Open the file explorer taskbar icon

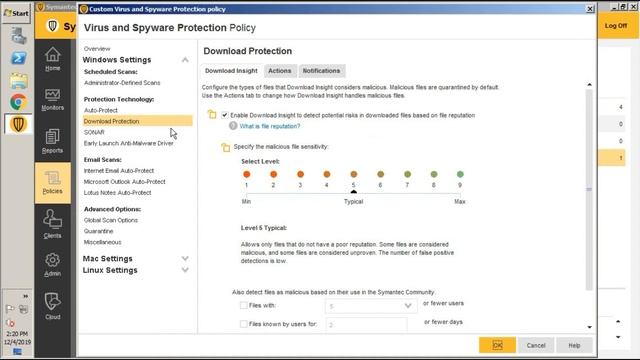[18, 80]
